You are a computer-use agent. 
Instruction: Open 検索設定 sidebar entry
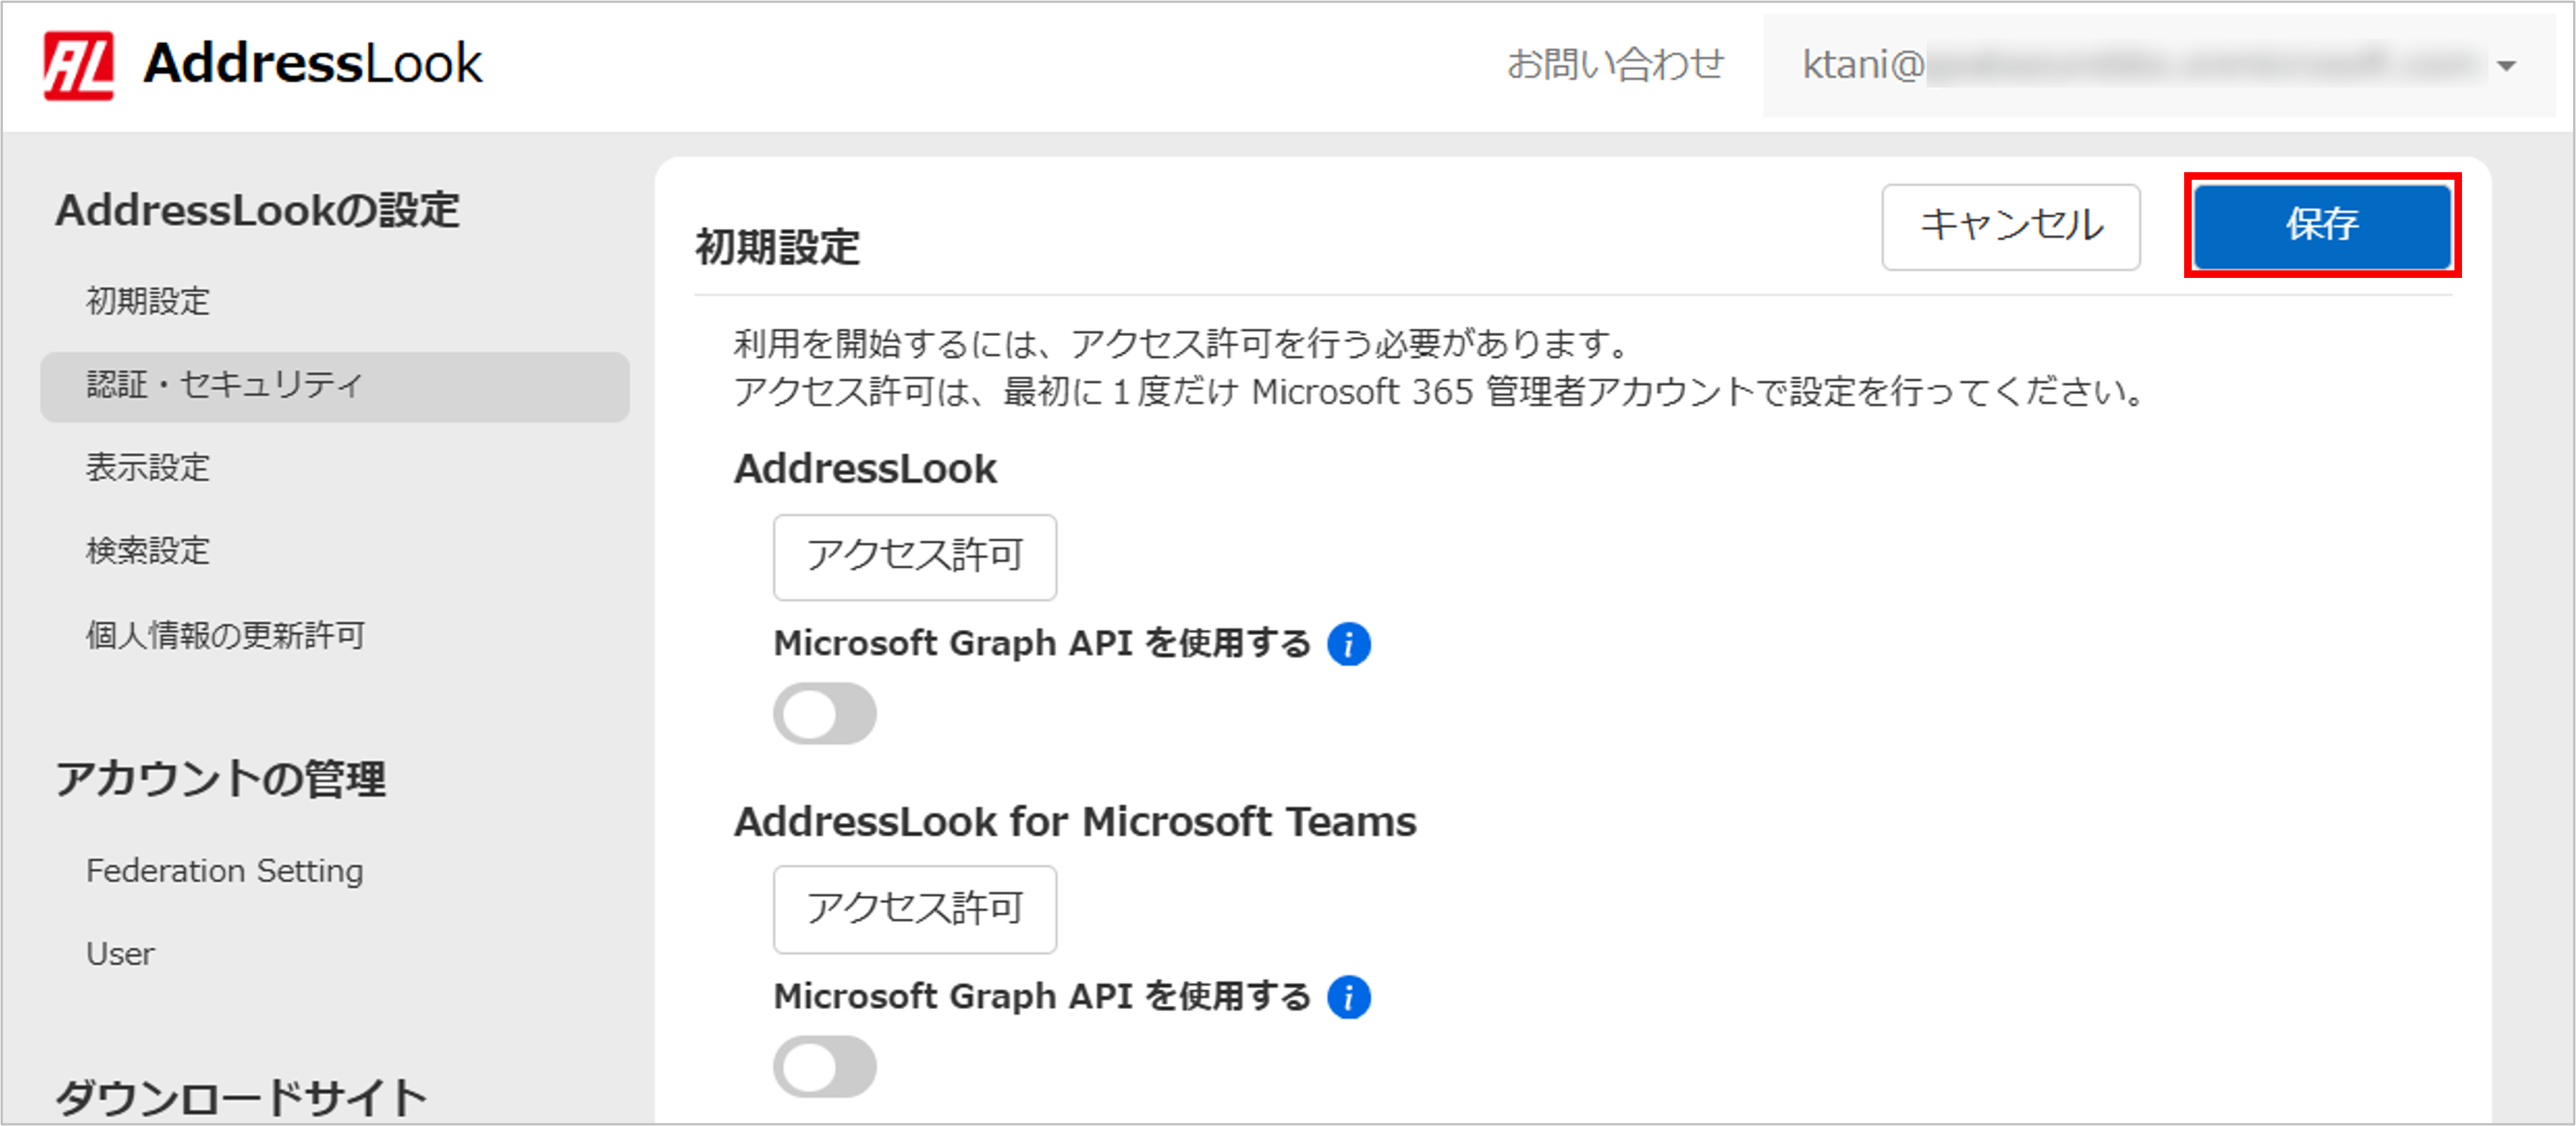pyautogui.click(x=148, y=551)
